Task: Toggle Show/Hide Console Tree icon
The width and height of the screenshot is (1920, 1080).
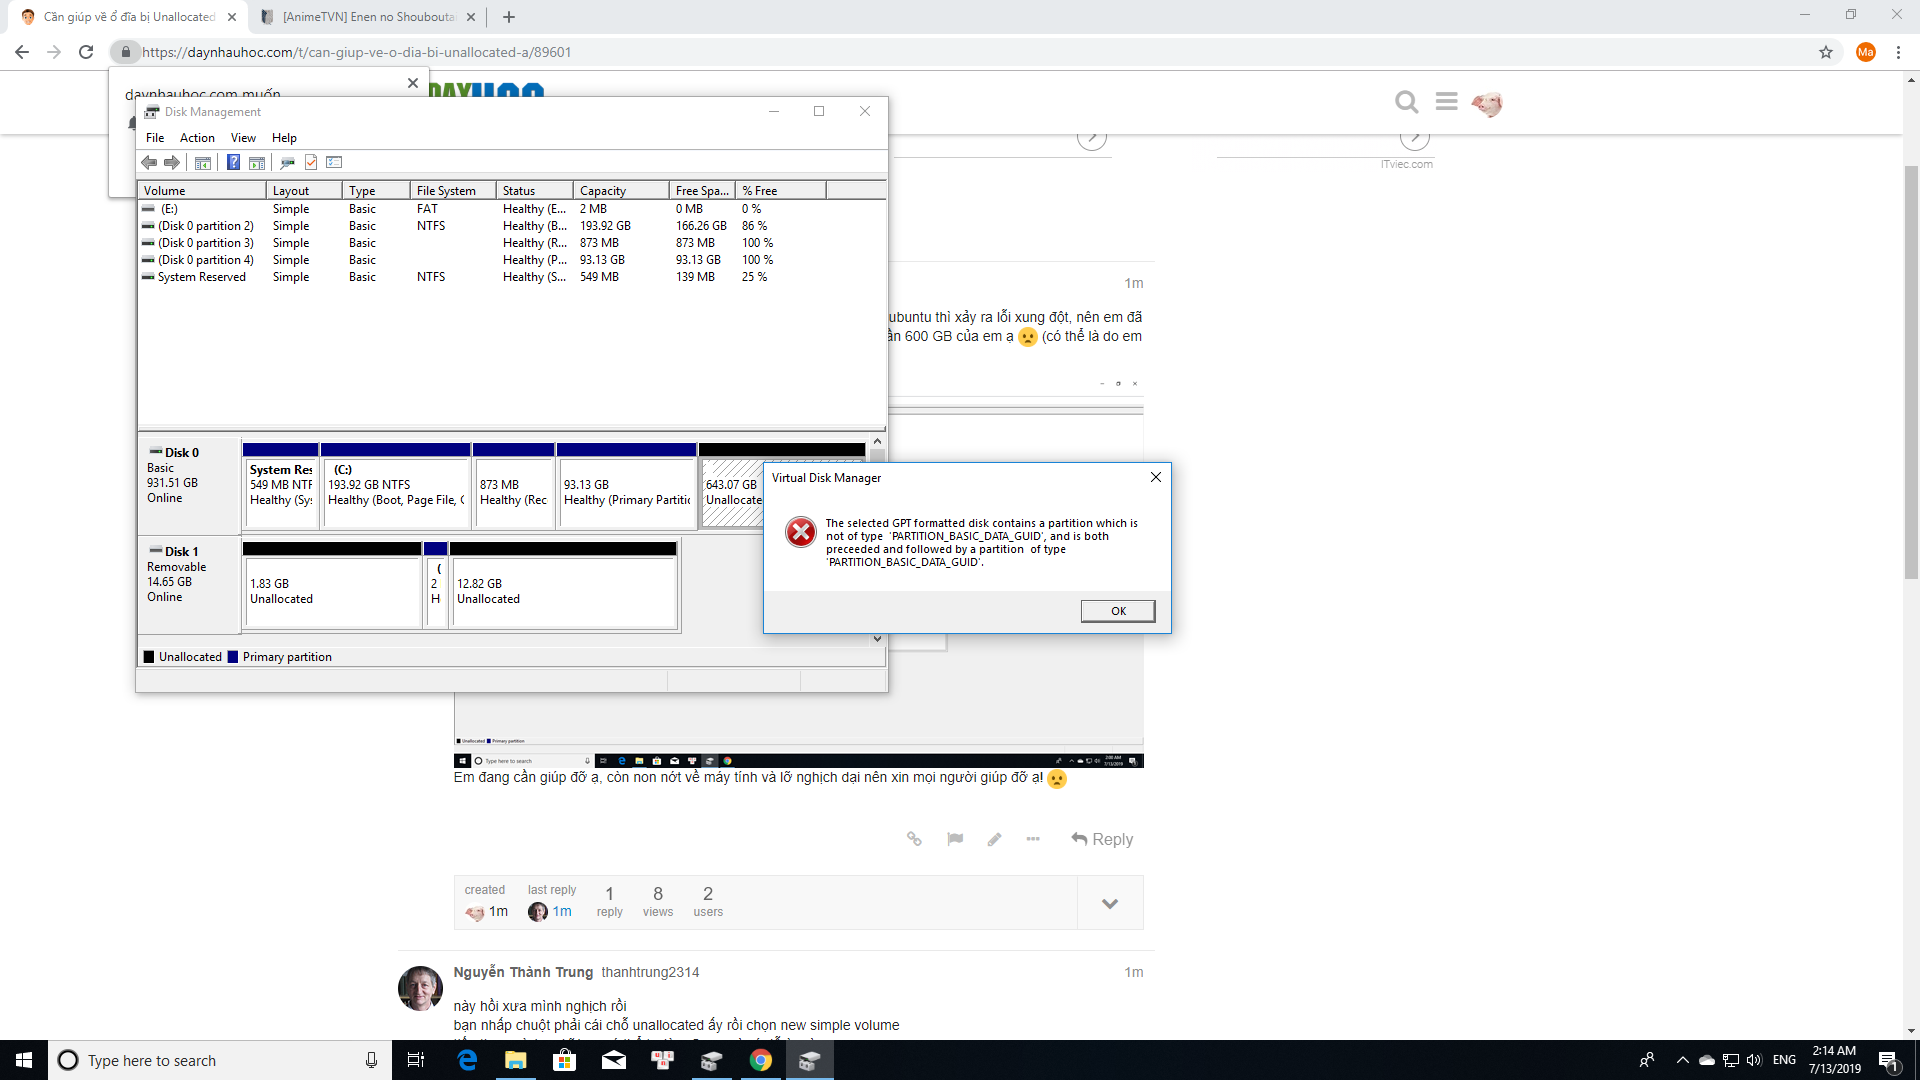Action: pyautogui.click(x=203, y=162)
